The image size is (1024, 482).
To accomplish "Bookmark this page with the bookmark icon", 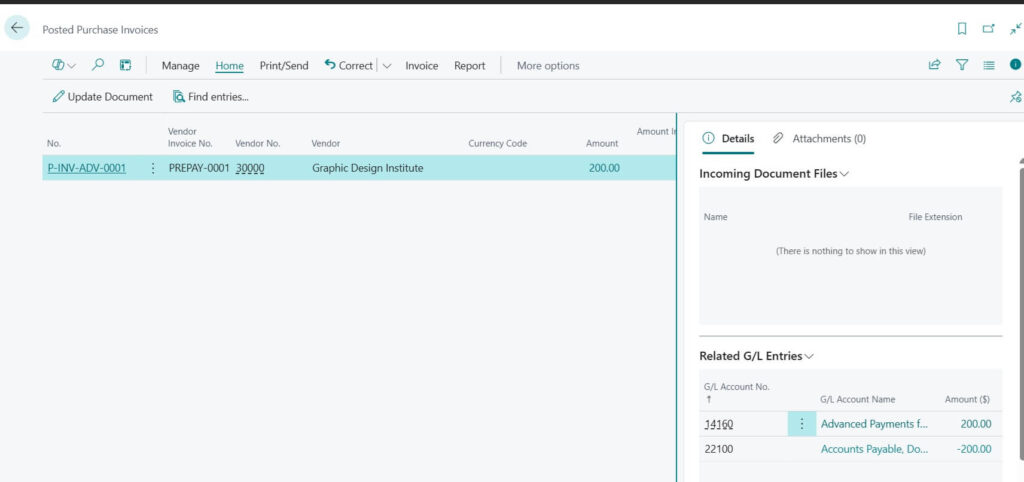I will [962, 29].
